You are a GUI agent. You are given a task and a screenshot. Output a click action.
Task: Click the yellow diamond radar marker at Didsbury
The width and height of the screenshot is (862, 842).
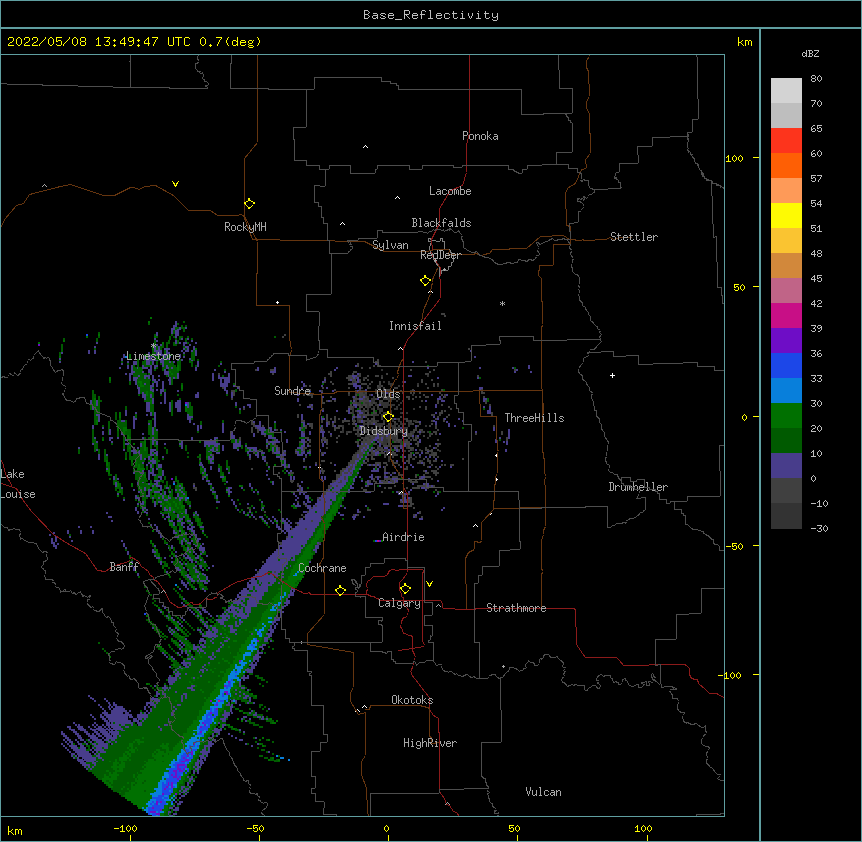point(388,417)
